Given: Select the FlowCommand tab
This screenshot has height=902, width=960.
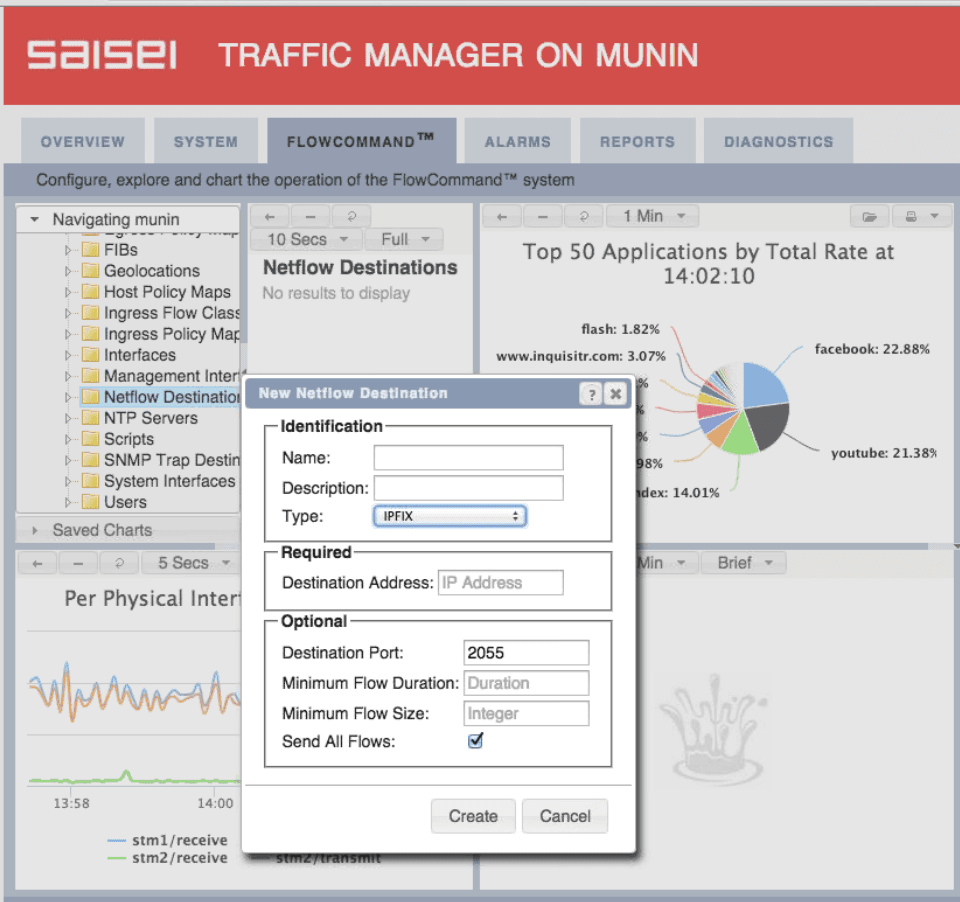Looking at the screenshot, I should (361, 140).
